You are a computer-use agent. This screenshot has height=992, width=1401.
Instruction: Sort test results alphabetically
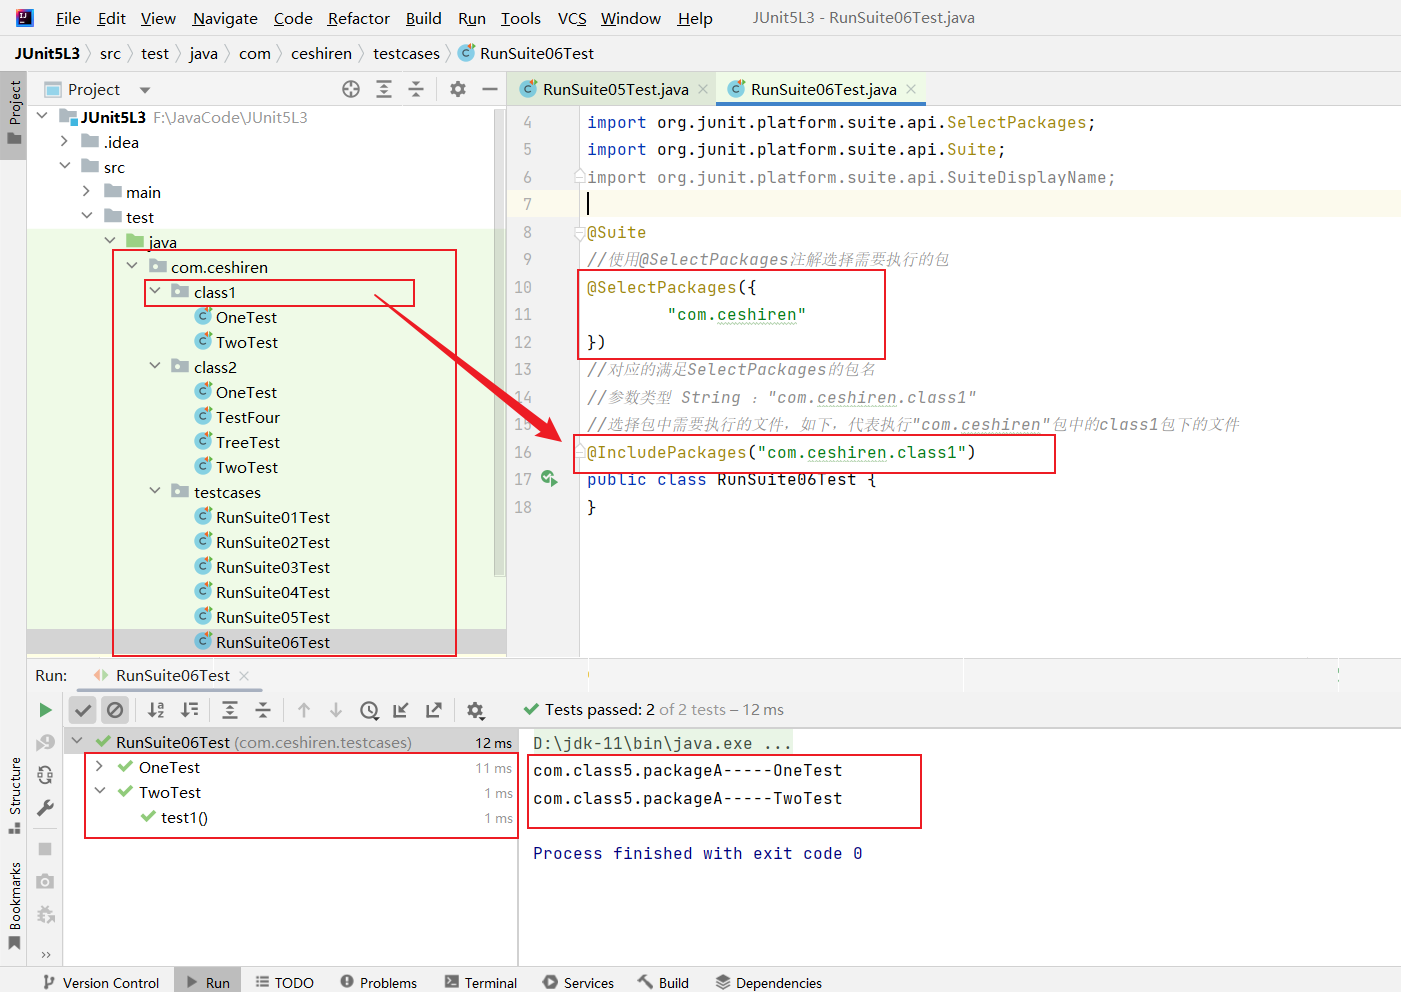(156, 710)
